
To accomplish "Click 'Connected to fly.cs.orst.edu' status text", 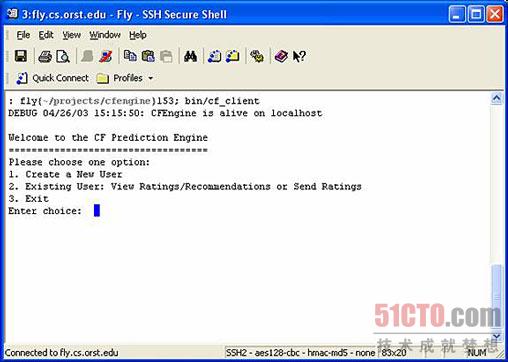I will pos(62,353).
